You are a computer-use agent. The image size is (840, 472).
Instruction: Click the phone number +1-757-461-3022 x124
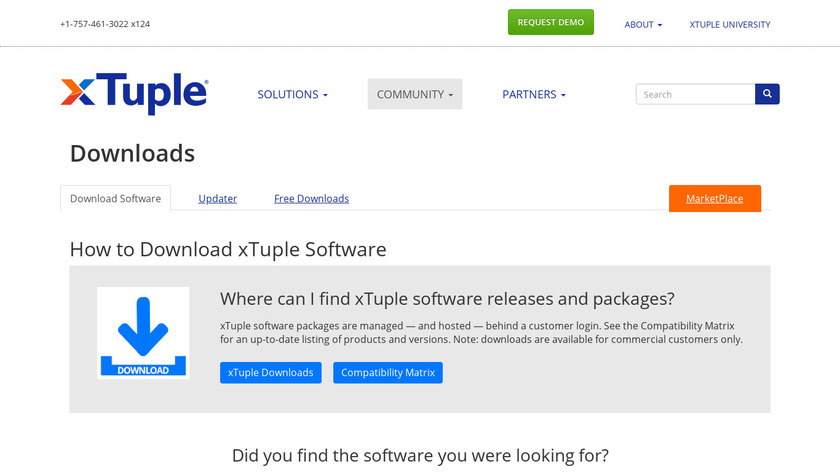[x=105, y=24]
